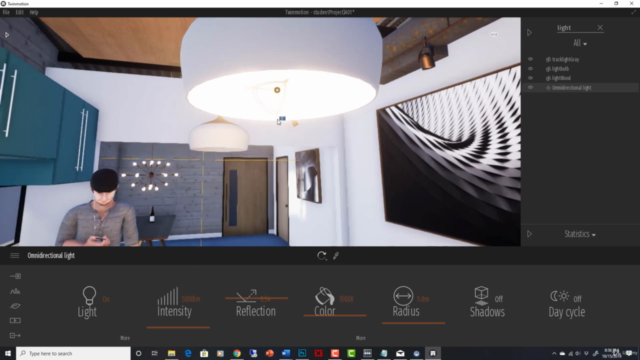Select lightWood in scene list
Screen dimensions: 640x360
pyautogui.click(x=561, y=78)
